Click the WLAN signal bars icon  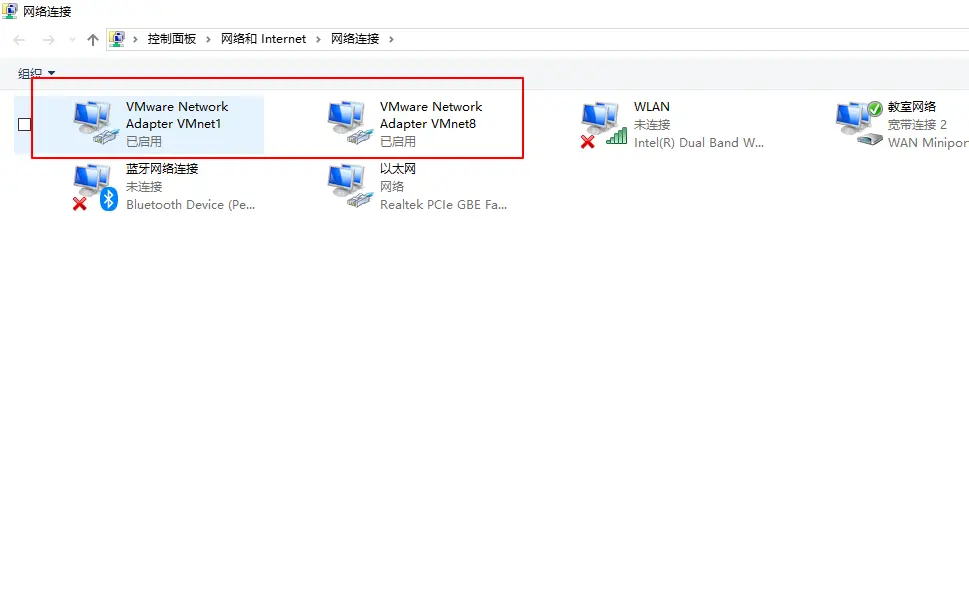pyautogui.click(x=616, y=136)
